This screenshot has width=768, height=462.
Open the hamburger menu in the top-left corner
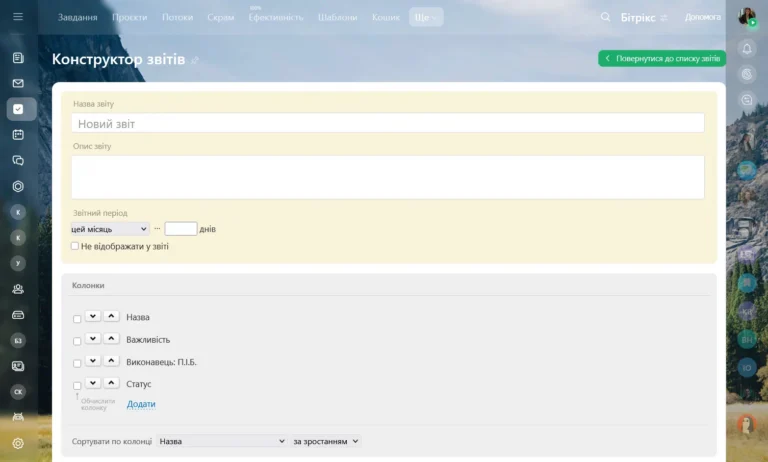(x=18, y=18)
